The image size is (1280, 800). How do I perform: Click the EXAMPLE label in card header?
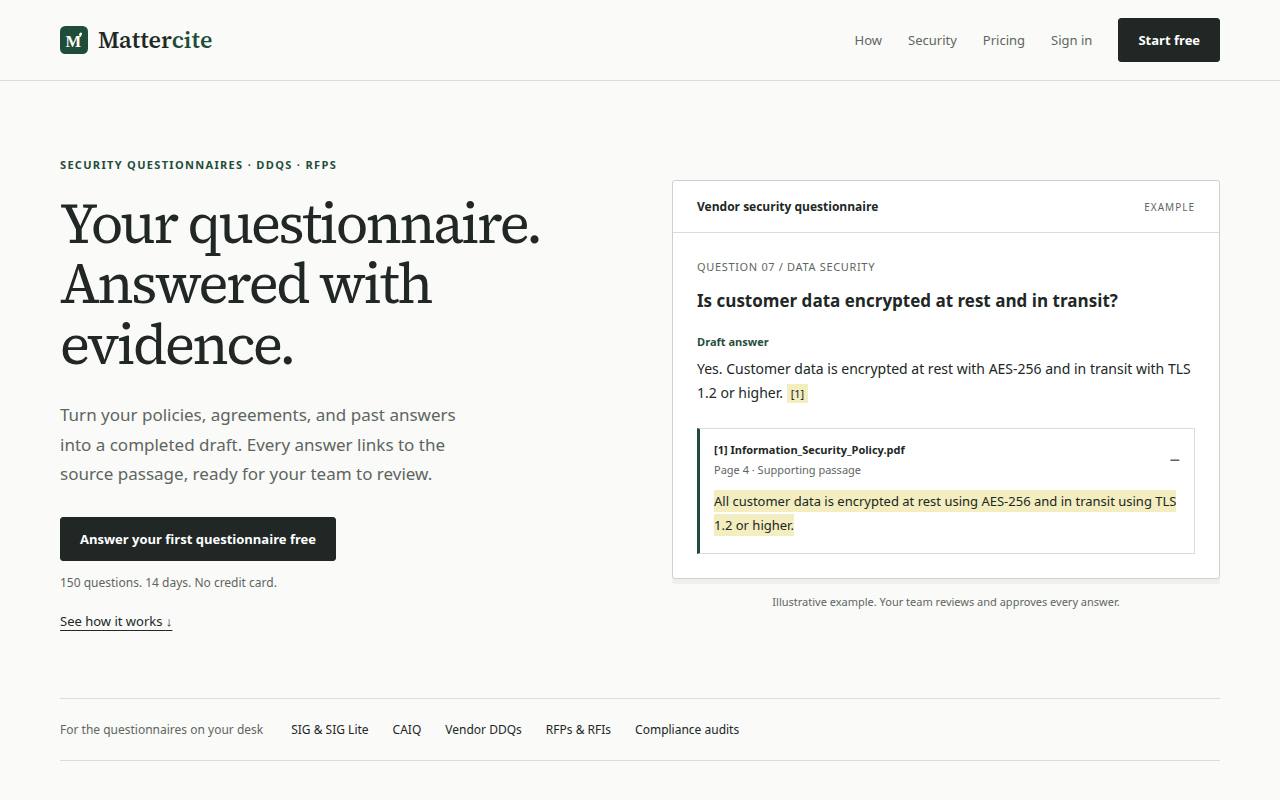click(1169, 207)
